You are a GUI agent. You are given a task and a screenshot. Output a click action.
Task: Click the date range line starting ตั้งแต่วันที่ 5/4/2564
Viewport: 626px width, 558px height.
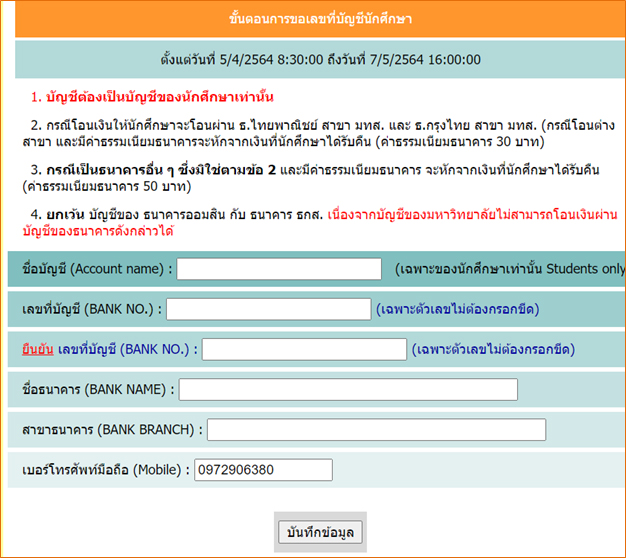[x=320, y=60]
